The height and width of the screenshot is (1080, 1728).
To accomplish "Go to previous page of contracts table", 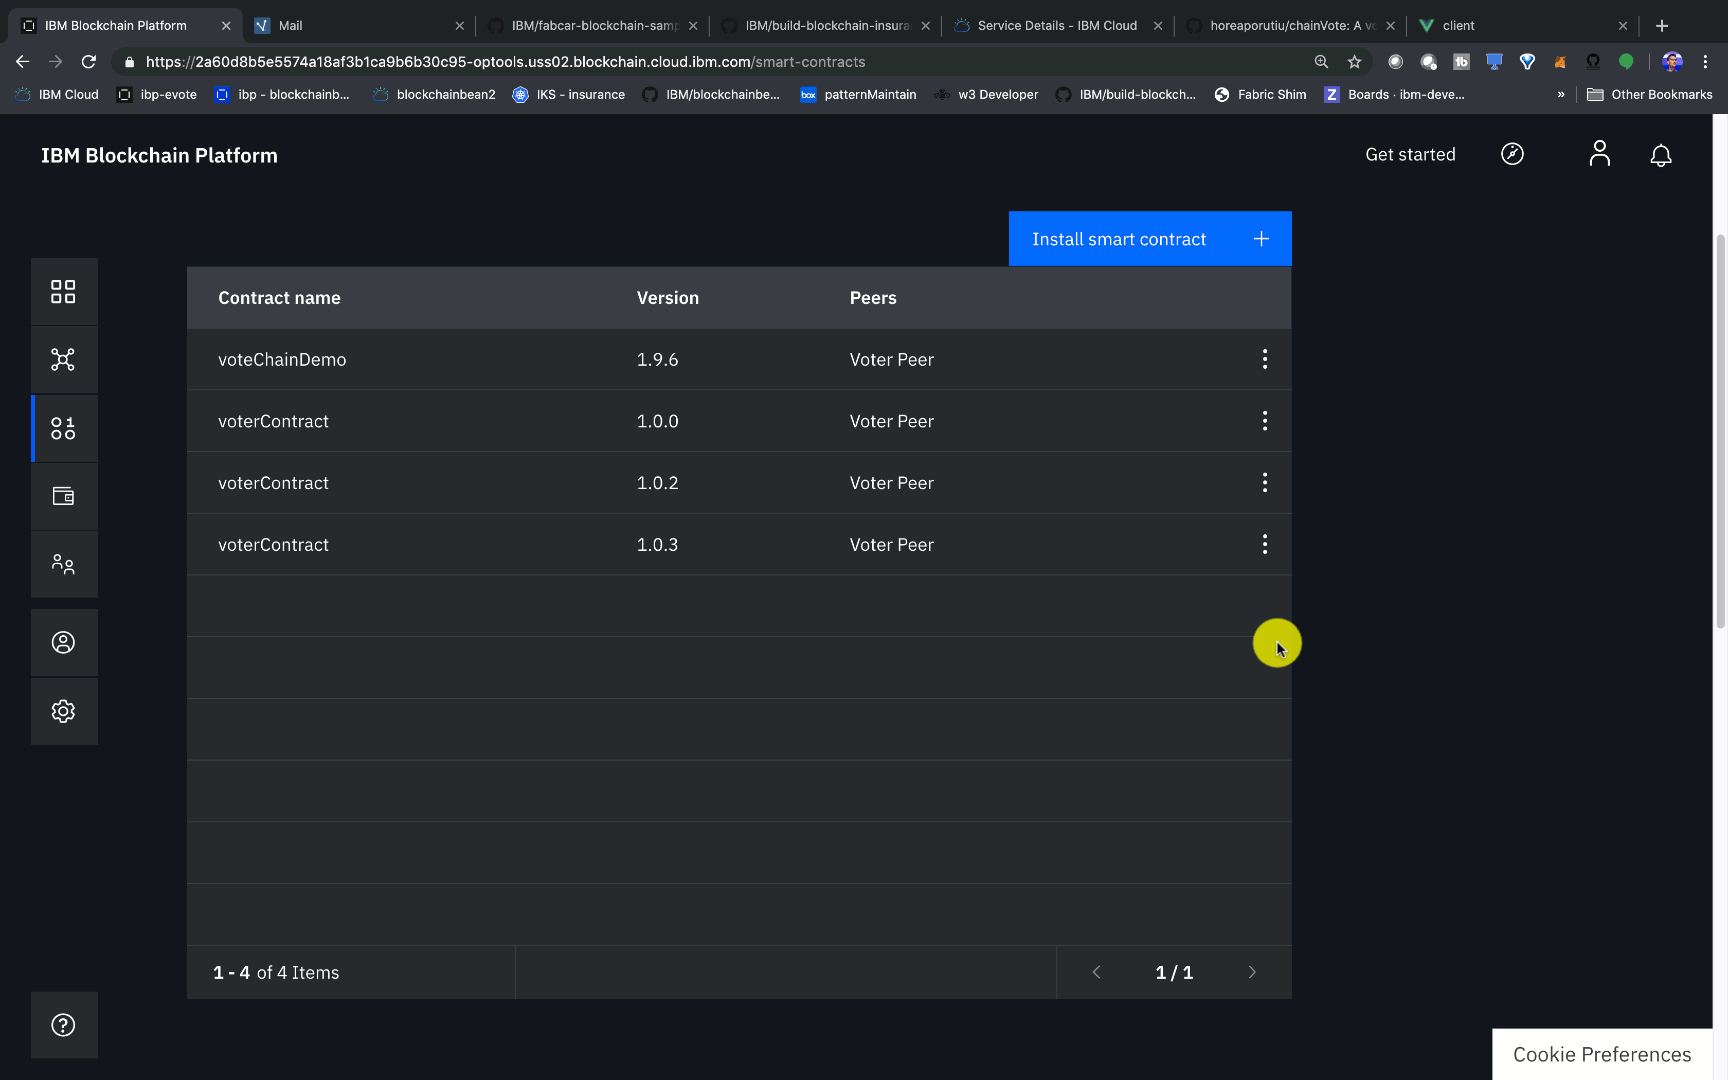I will click(x=1096, y=972).
